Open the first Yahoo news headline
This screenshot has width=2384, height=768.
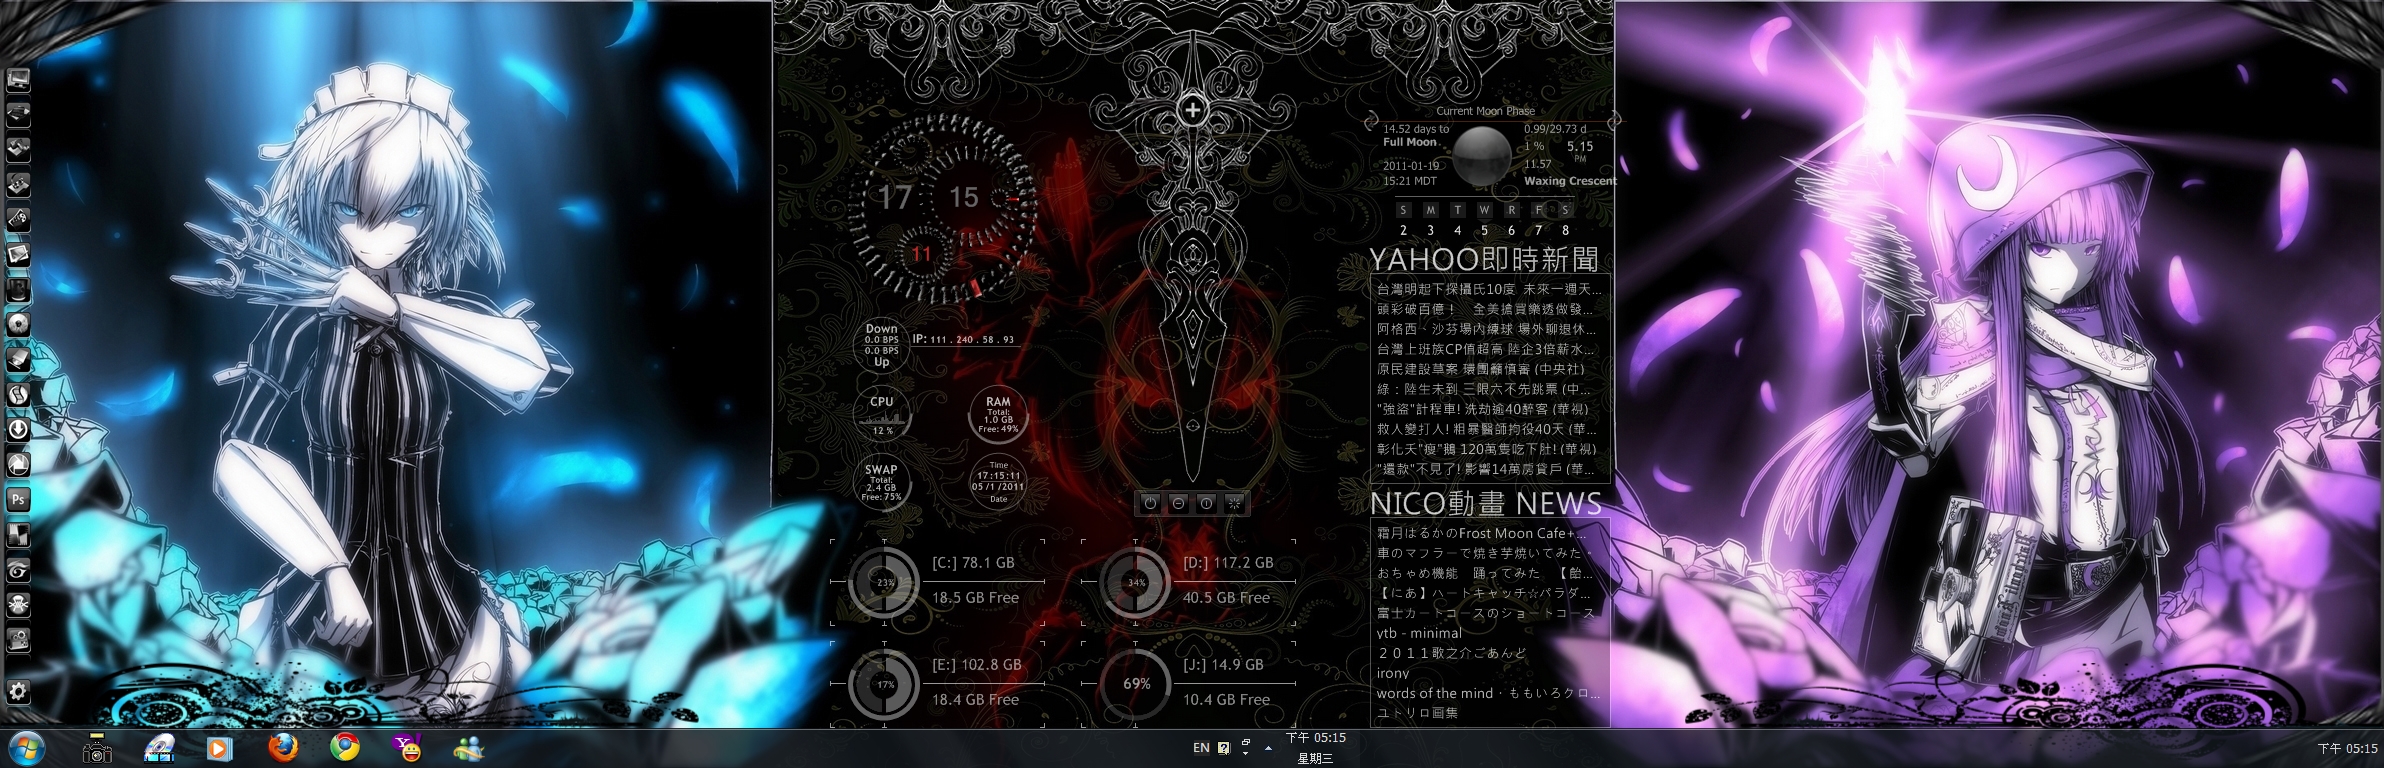click(x=1488, y=289)
